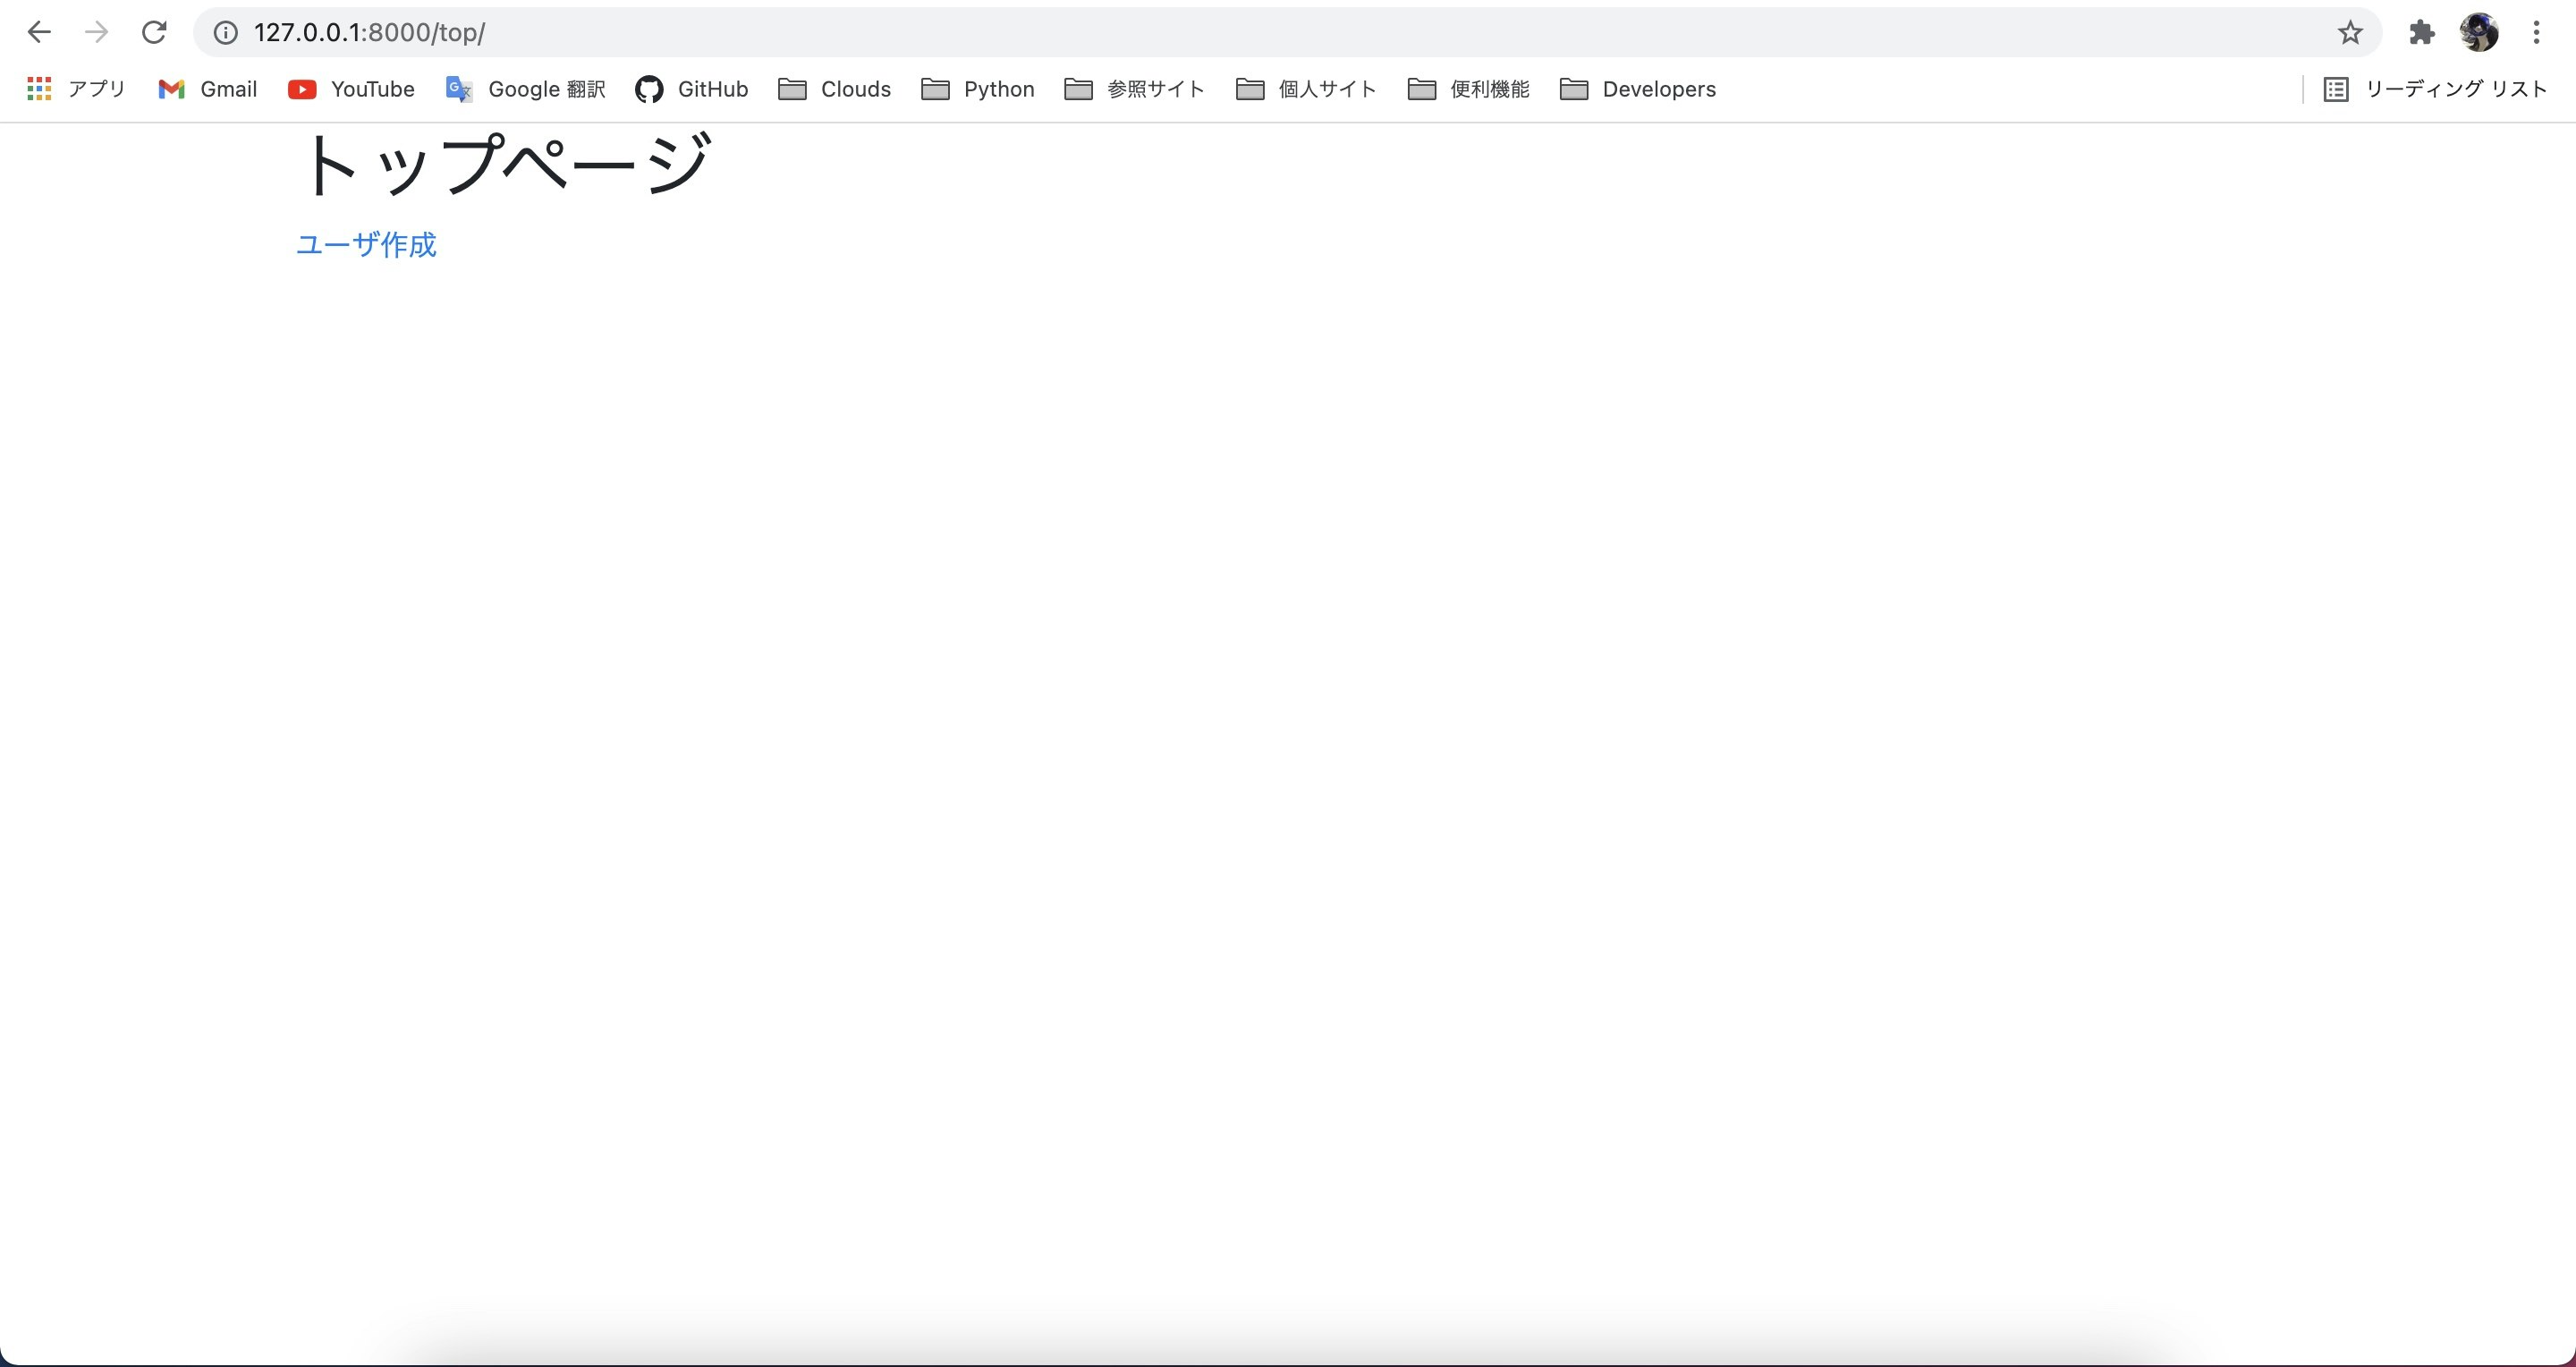
Task: Click the browser back arrow
Action: coord(39,32)
